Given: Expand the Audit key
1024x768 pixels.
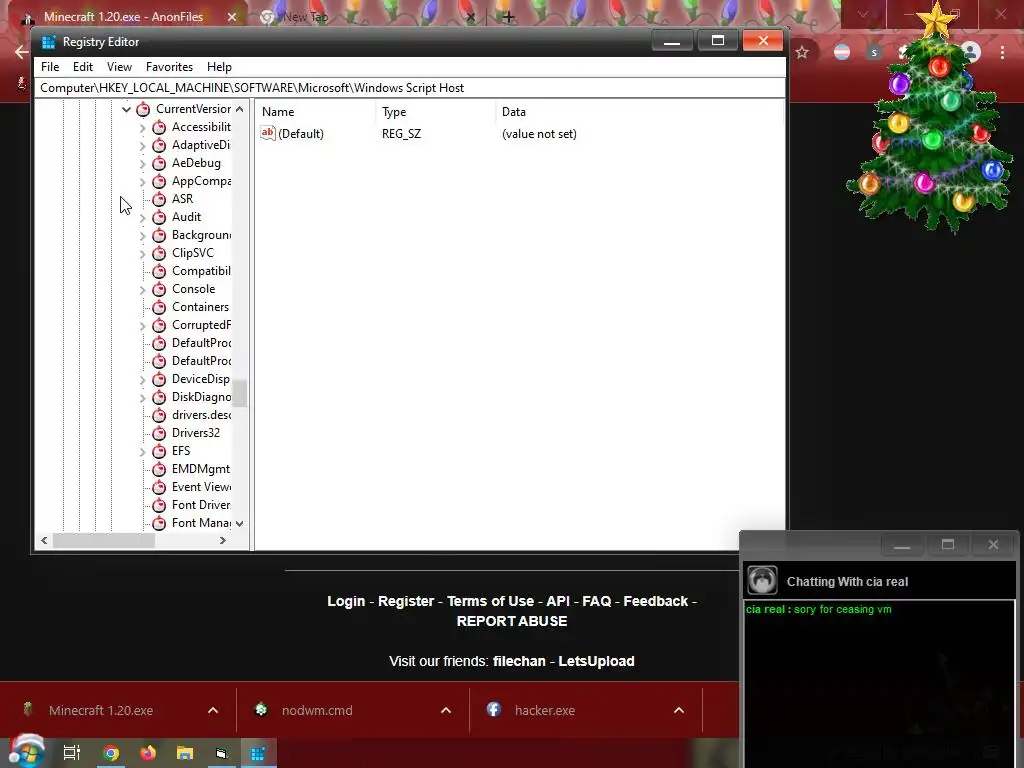Looking at the screenshot, I should (x=143, y=217).
